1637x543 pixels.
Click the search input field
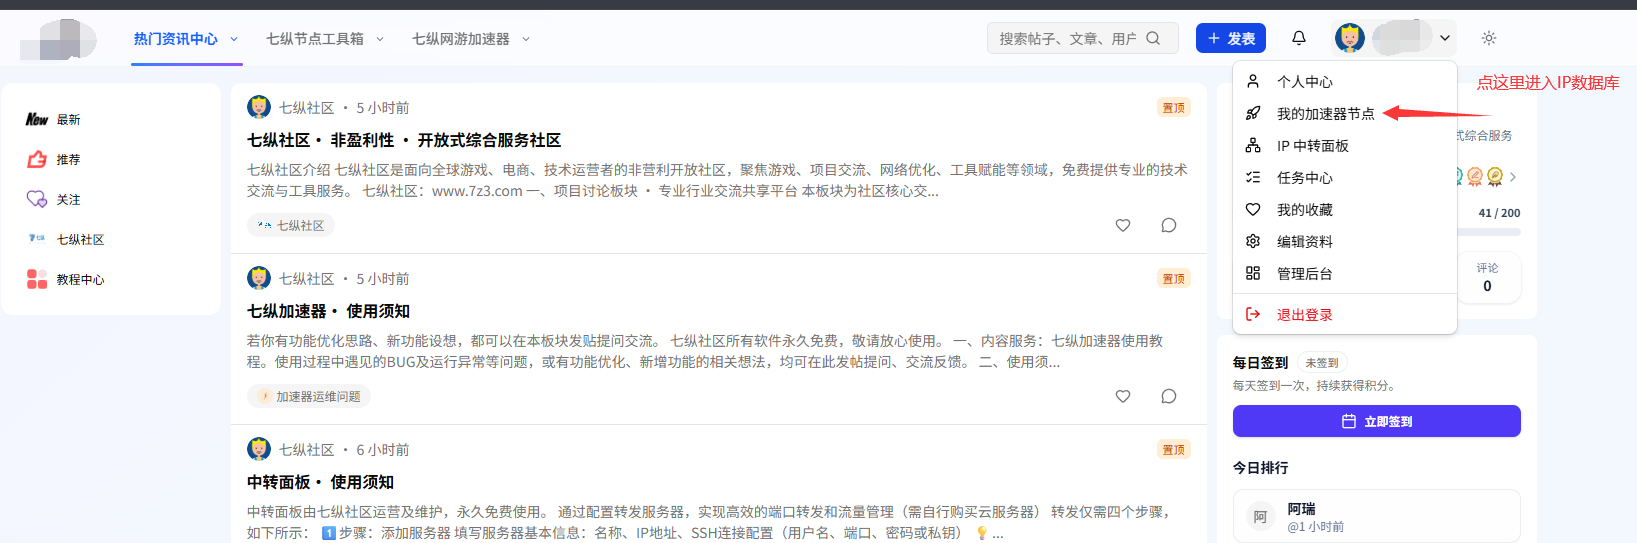(1083, 38)
